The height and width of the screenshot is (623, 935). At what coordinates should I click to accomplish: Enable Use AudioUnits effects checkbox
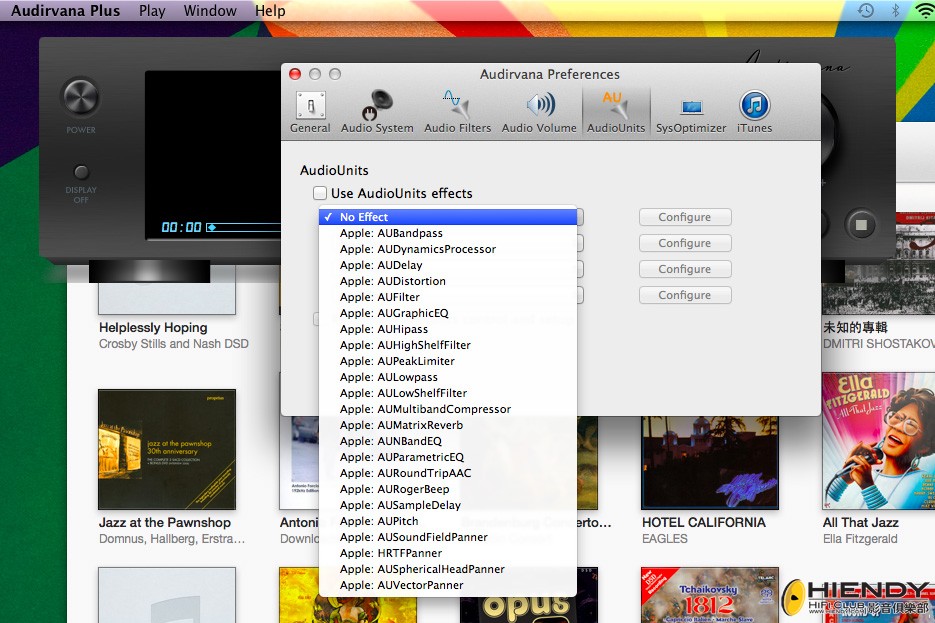(320, 193)
